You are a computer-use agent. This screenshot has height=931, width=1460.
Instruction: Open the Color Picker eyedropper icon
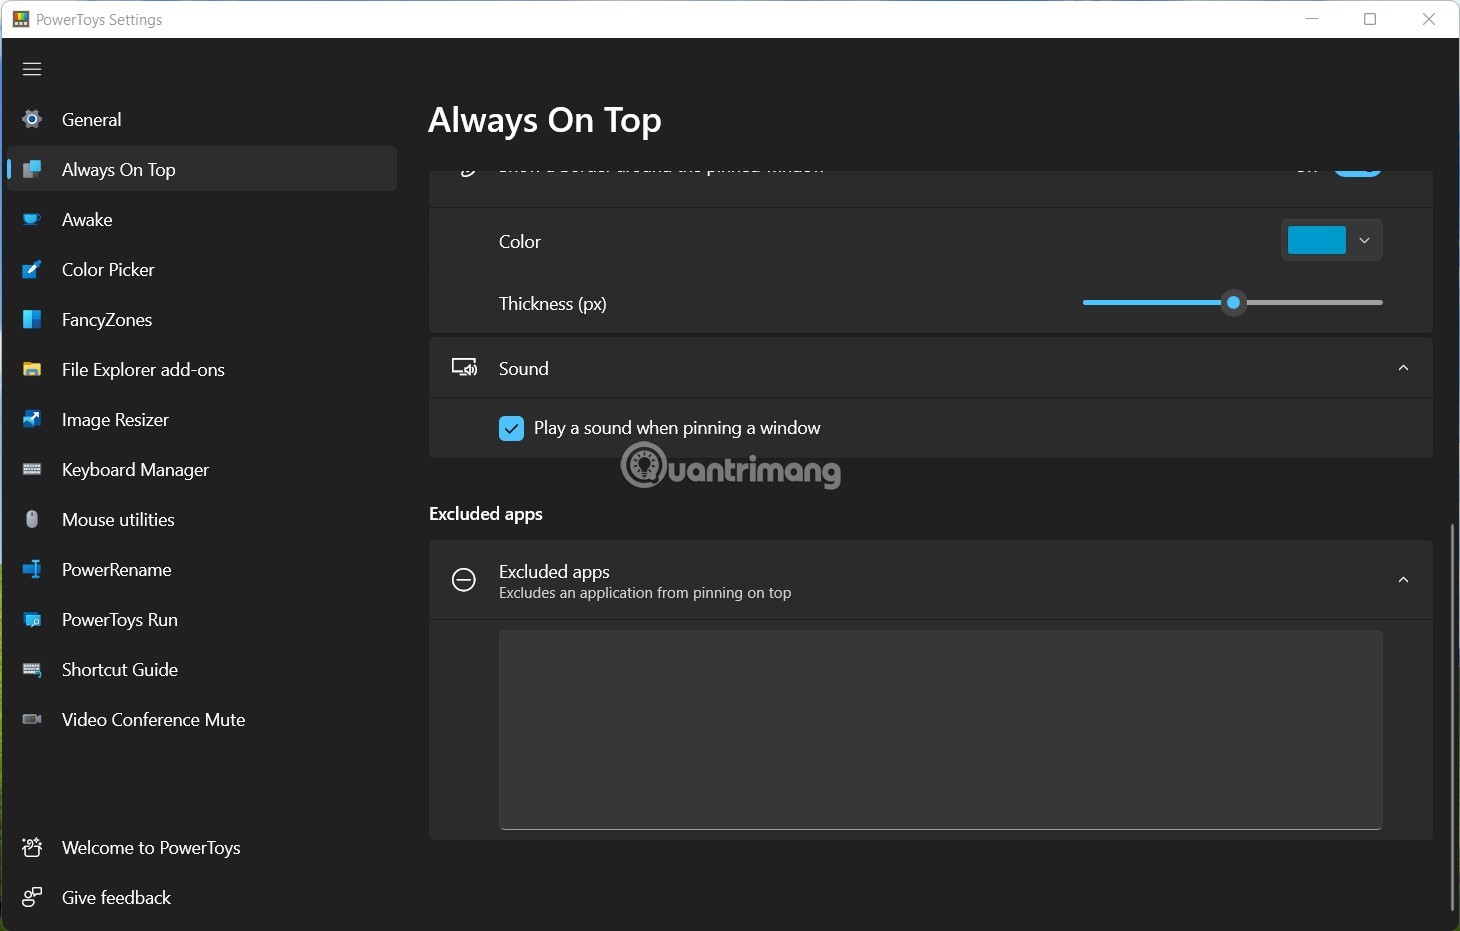[x=31, y=269]
